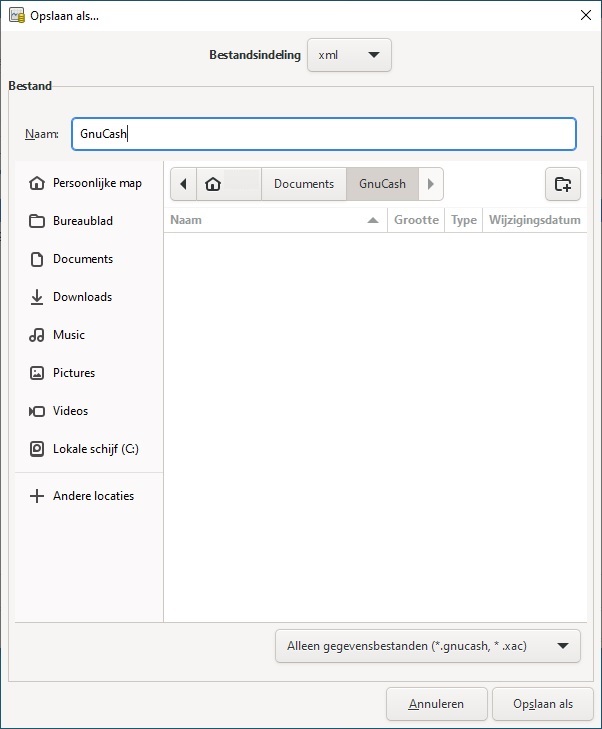Click the Opslaan als button

click(x=543, y=704)
